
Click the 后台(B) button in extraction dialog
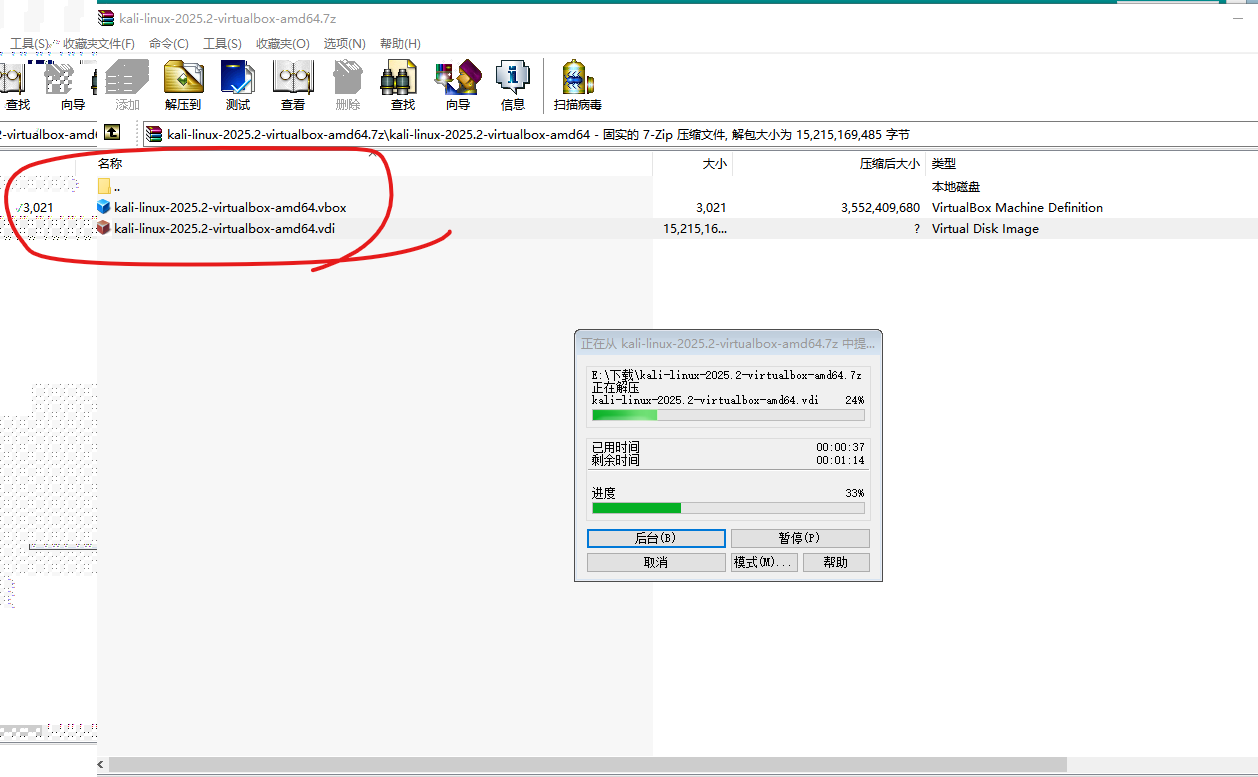656,538
